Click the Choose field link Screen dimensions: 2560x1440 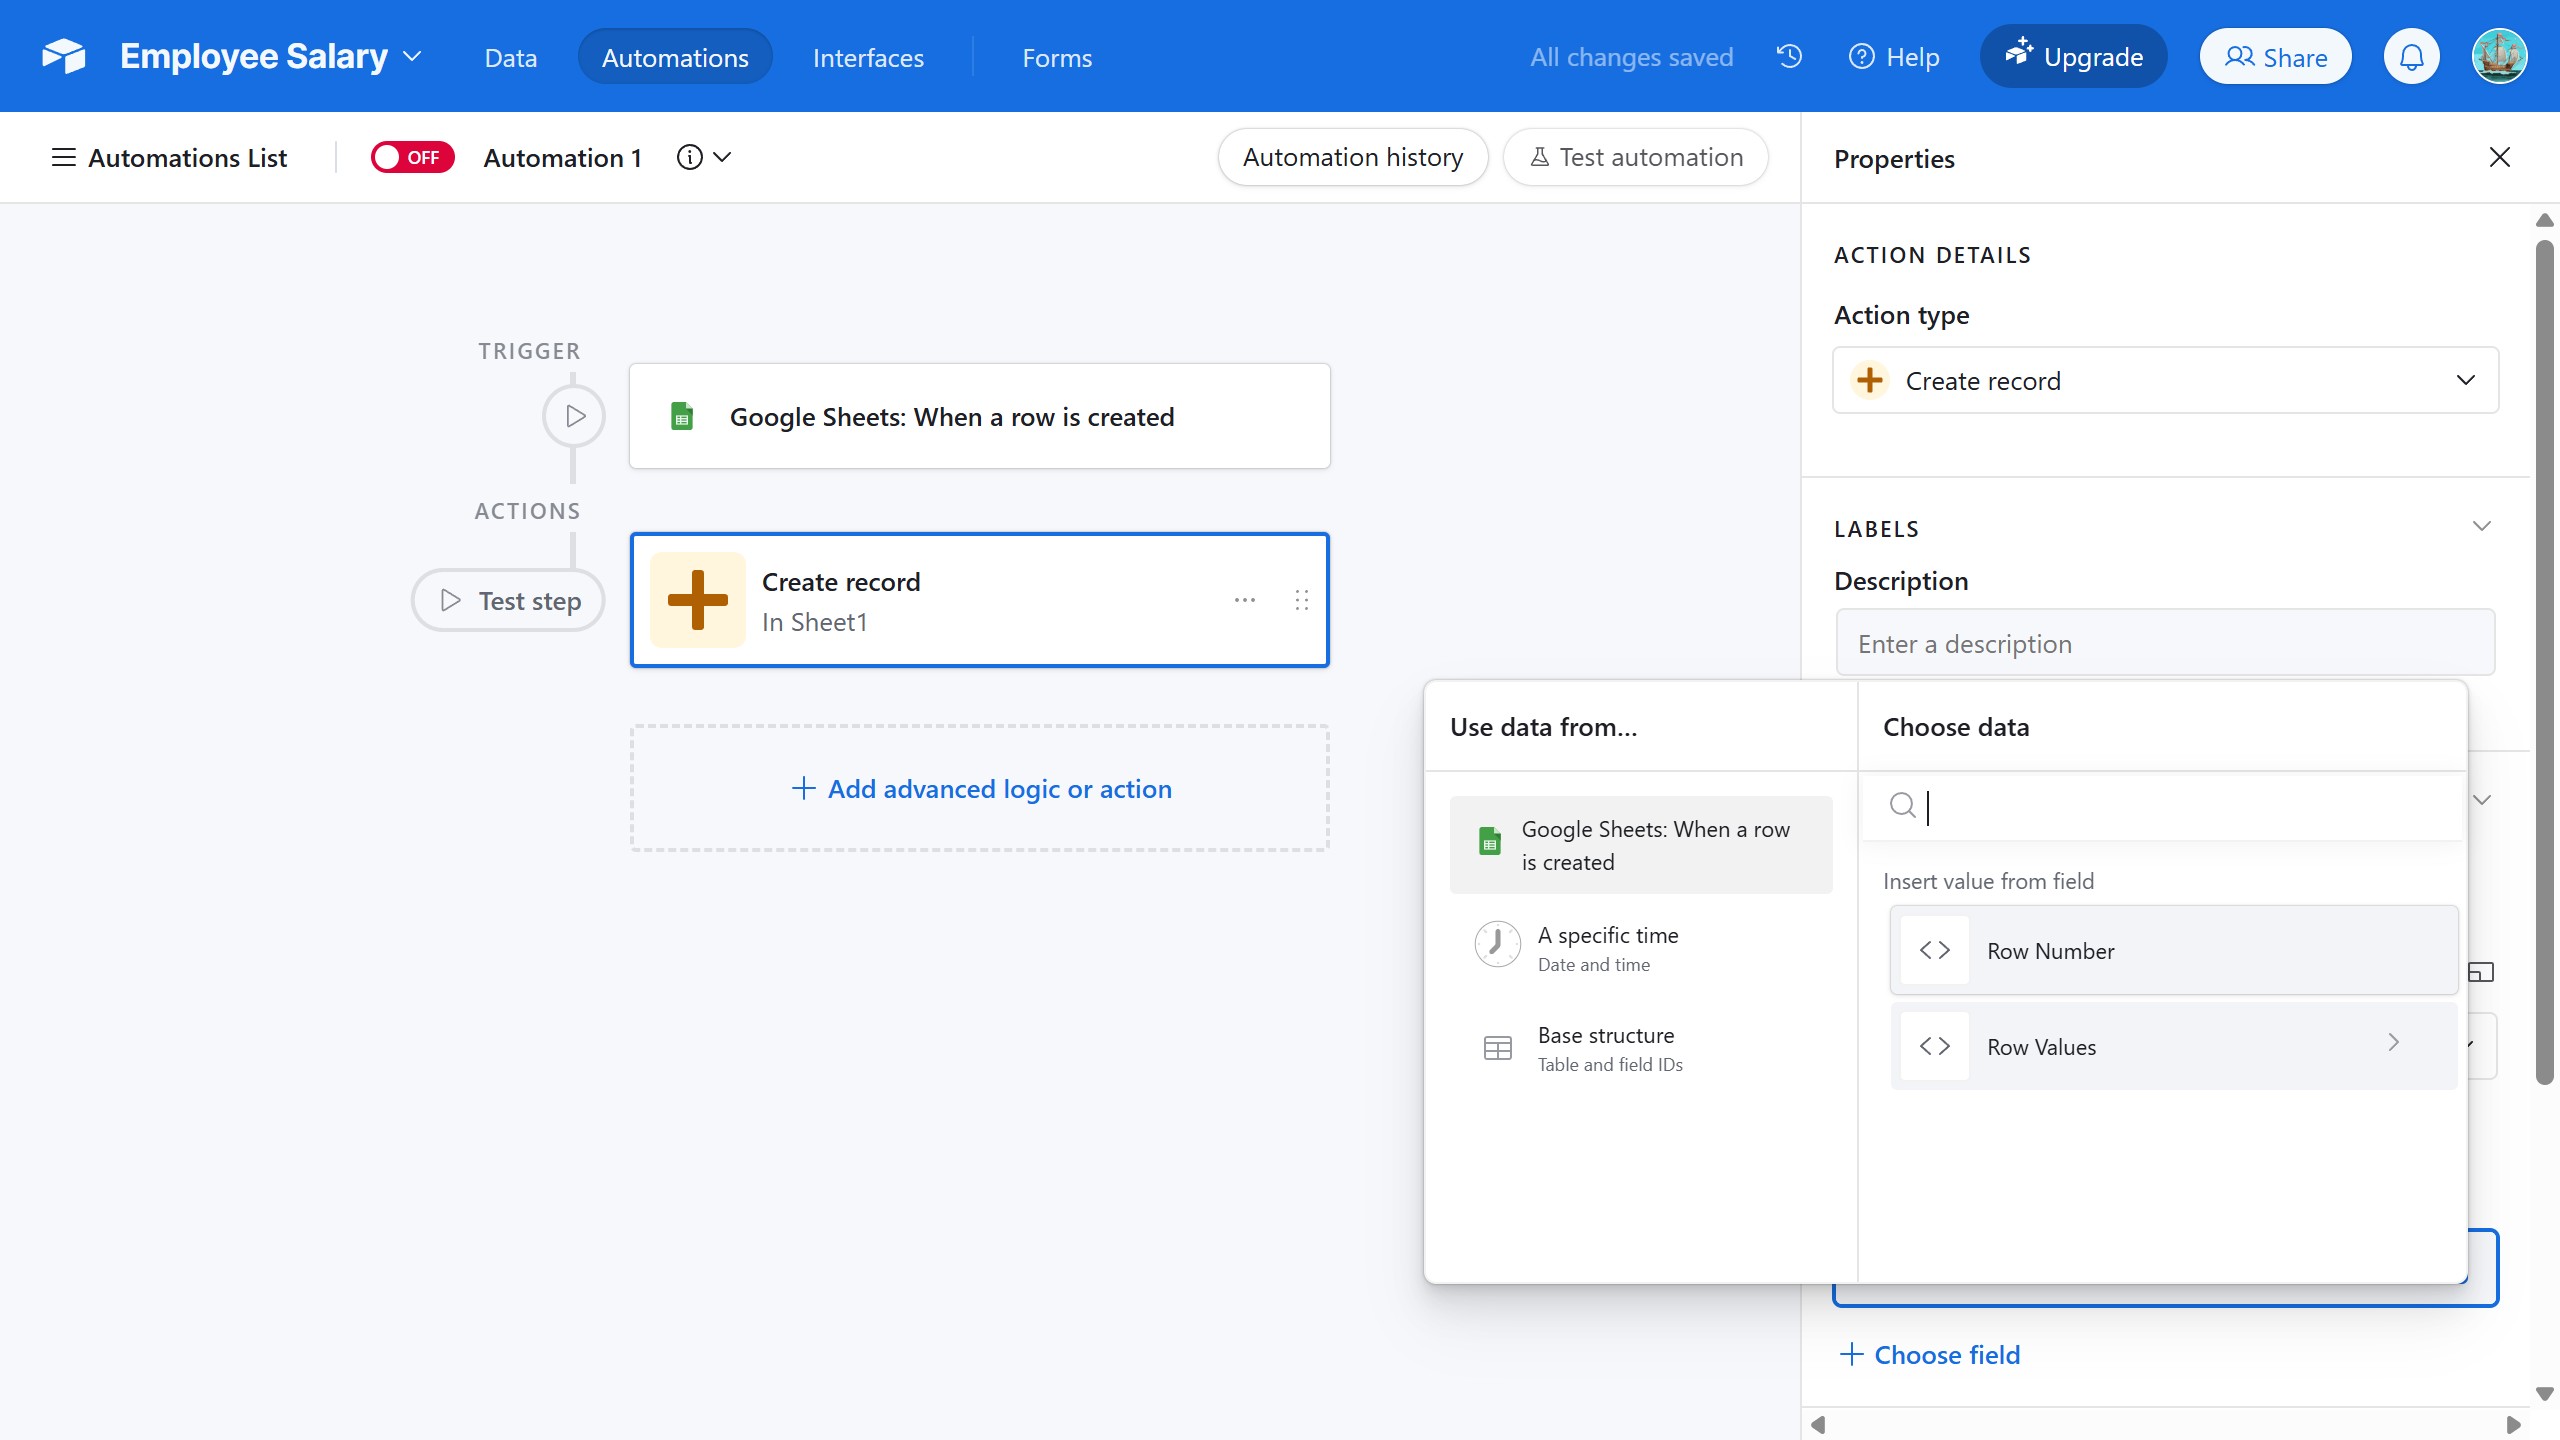point(1930,1355)
